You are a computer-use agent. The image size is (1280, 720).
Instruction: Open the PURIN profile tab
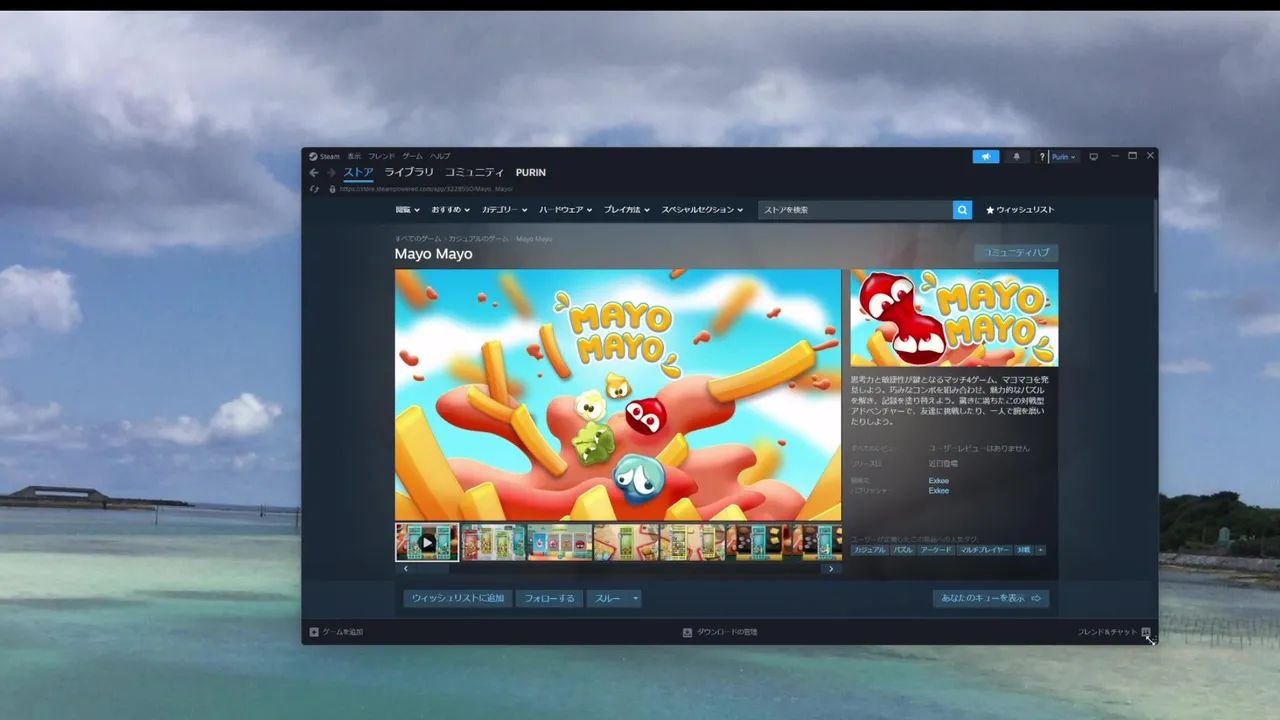(530, 173)
